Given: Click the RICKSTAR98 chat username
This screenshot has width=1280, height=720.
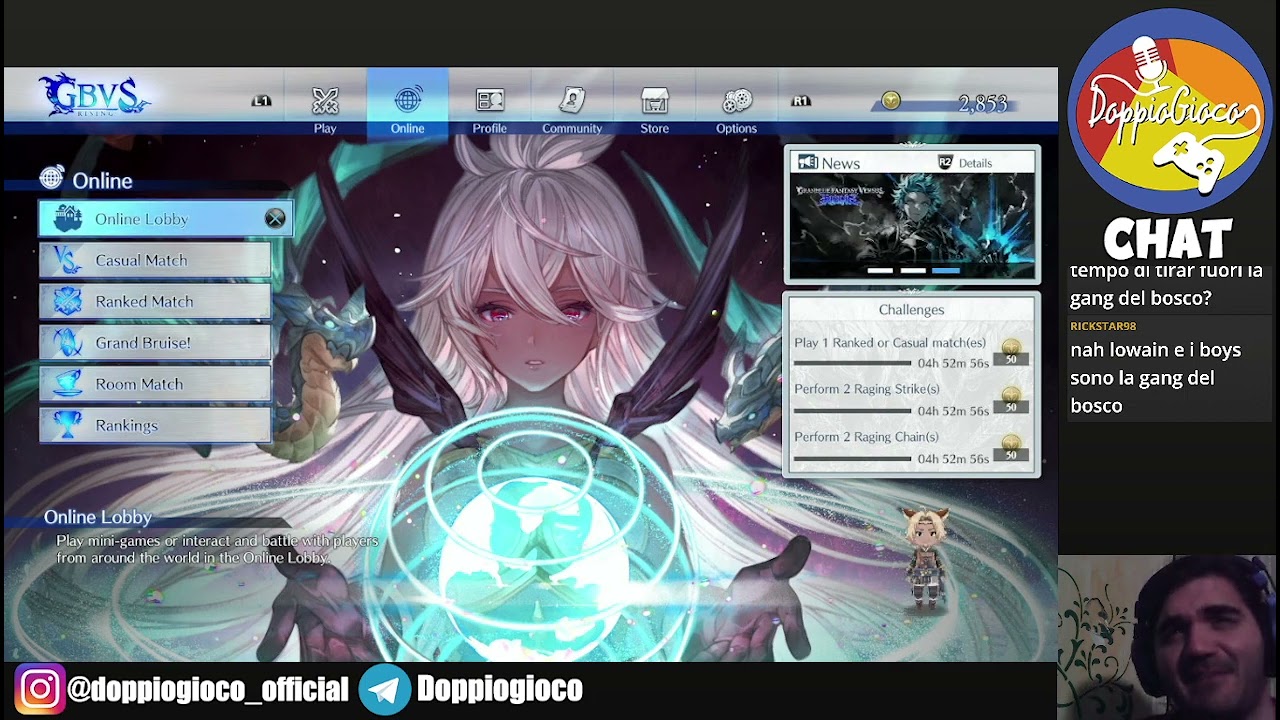Looking at the screenshot, I should tap(1103, 326).
